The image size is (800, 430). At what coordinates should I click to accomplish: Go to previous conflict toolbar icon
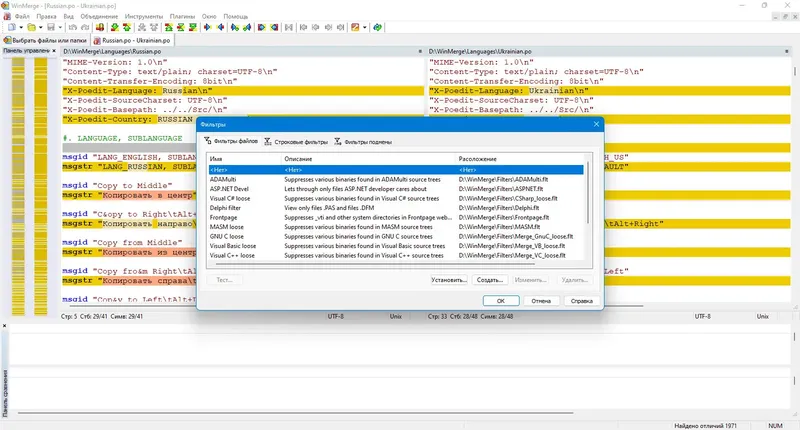[x=154, y=27]
